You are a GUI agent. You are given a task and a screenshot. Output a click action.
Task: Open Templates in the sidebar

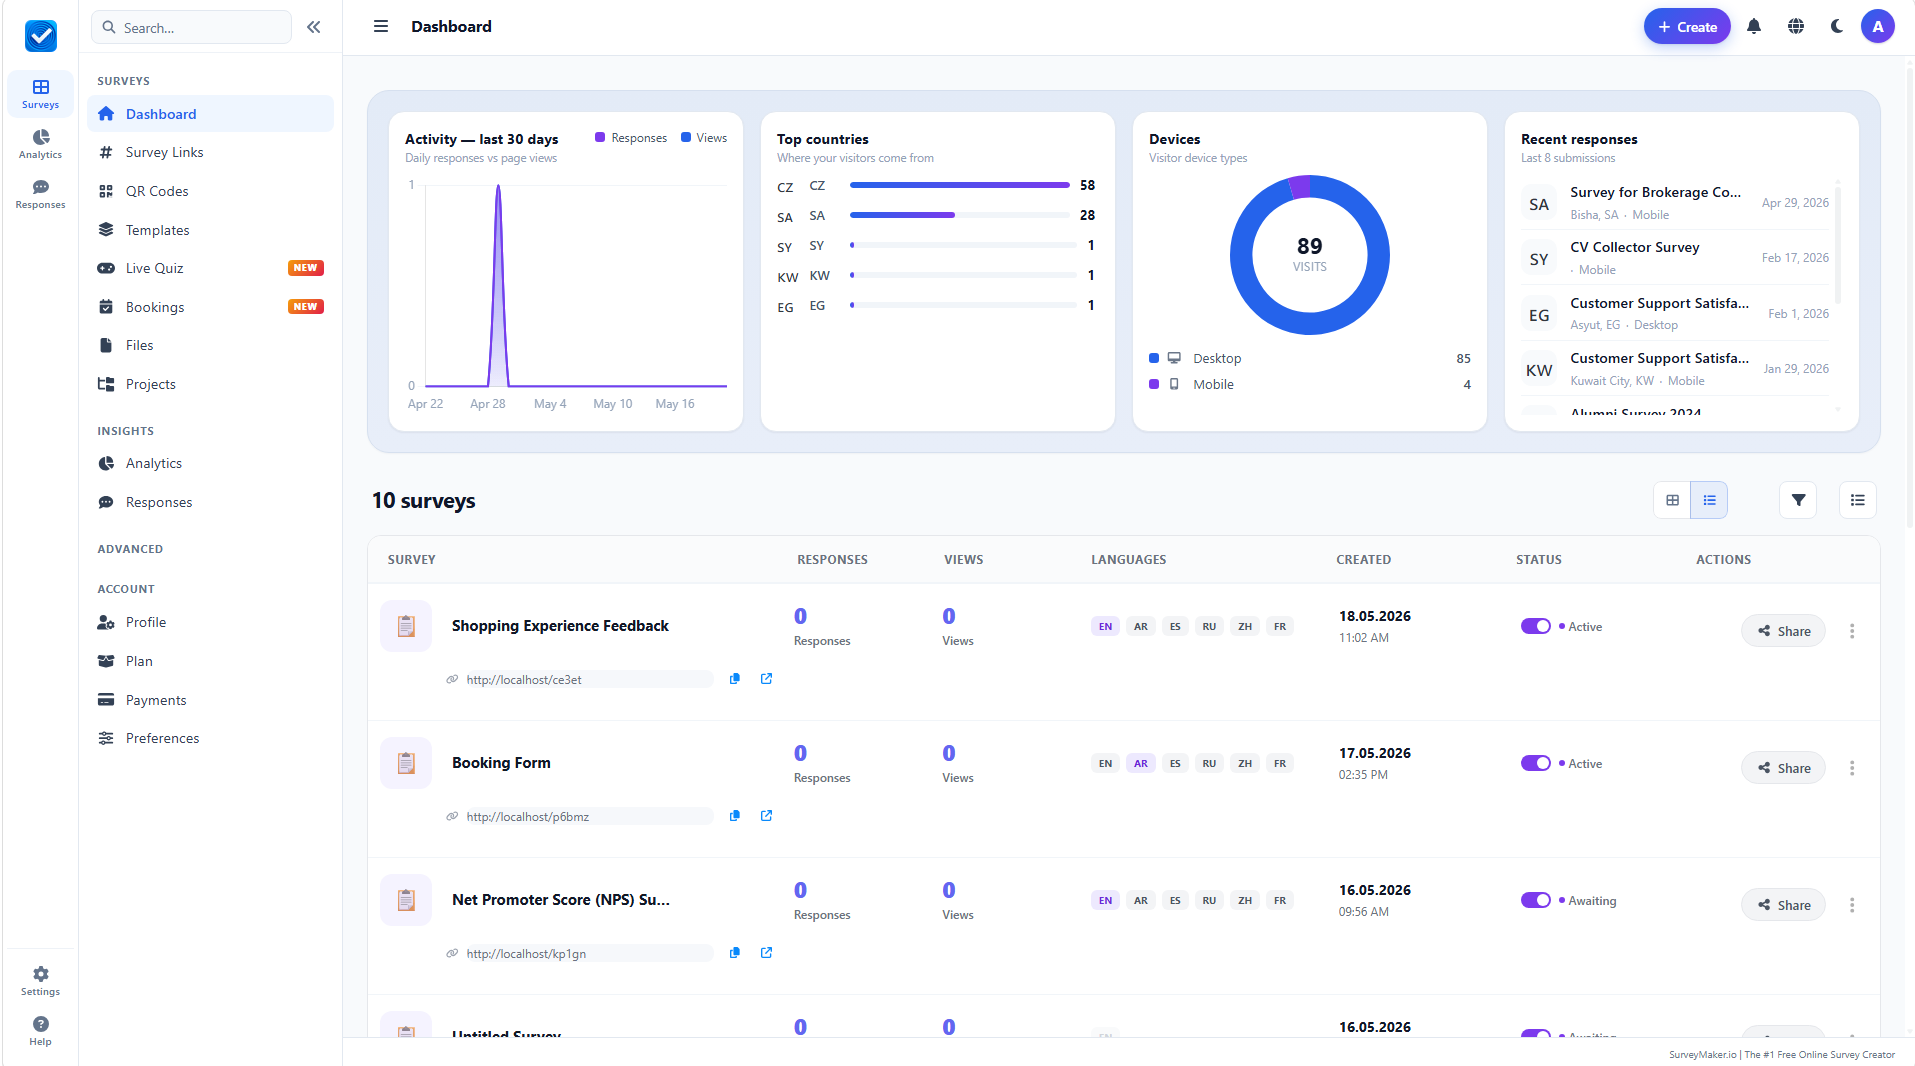click(x=210, y=230)
